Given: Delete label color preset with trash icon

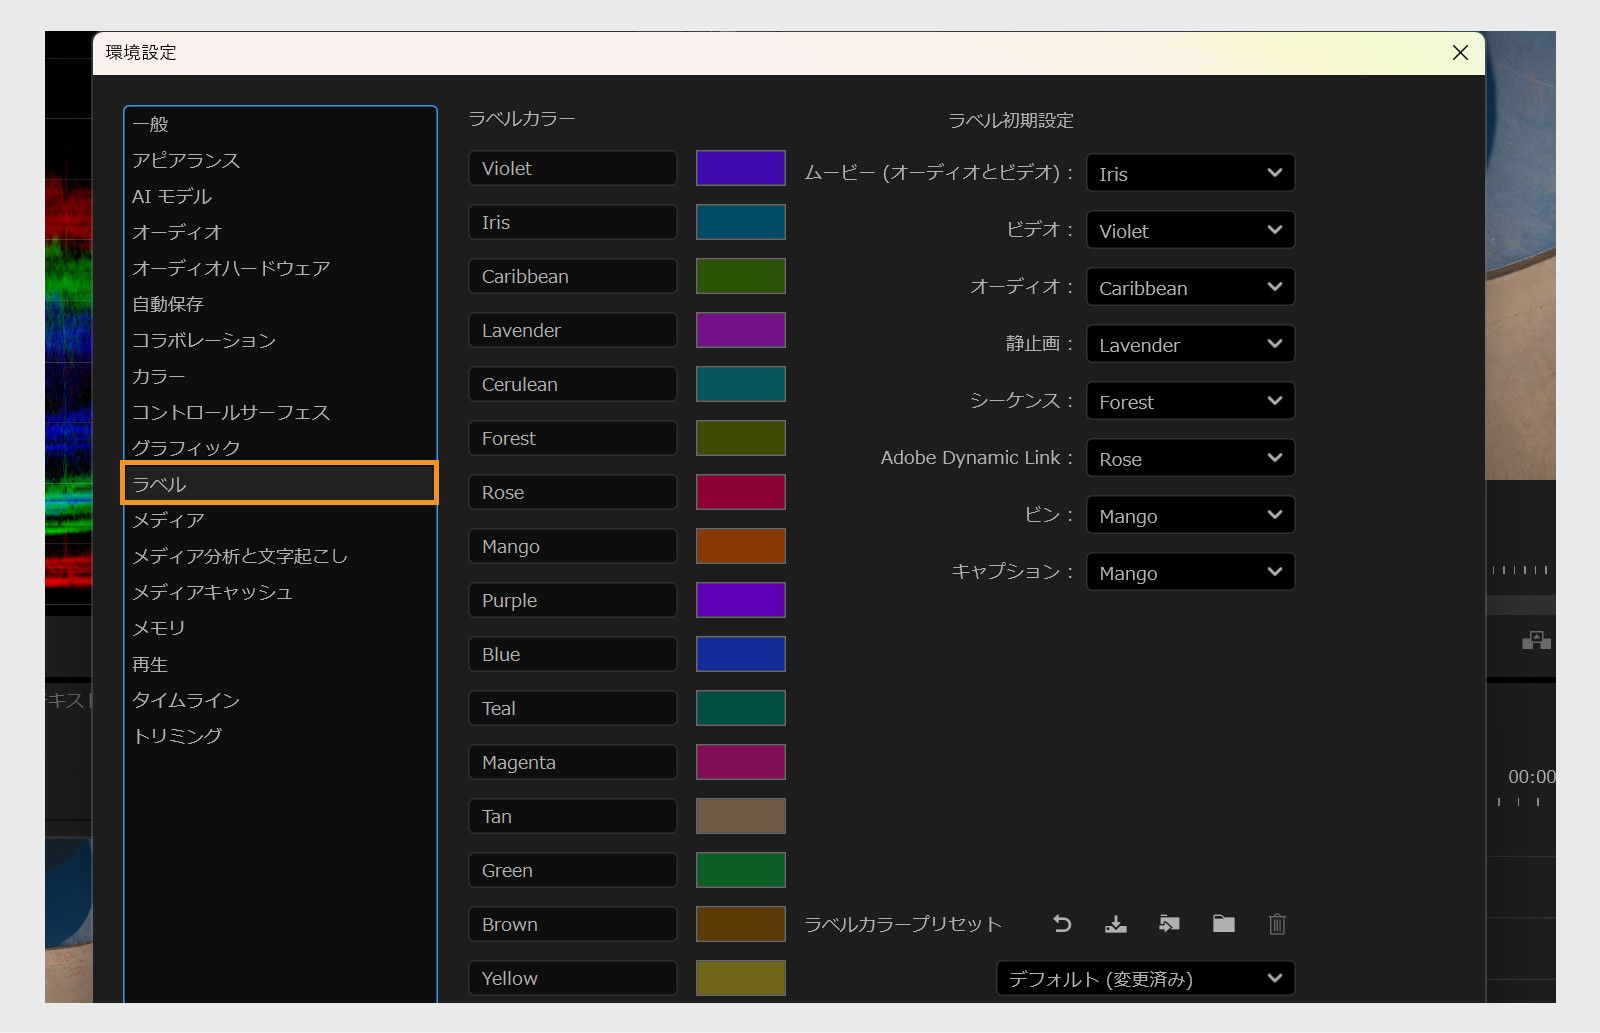Looking at the screenshot, I should point(1277,924).
